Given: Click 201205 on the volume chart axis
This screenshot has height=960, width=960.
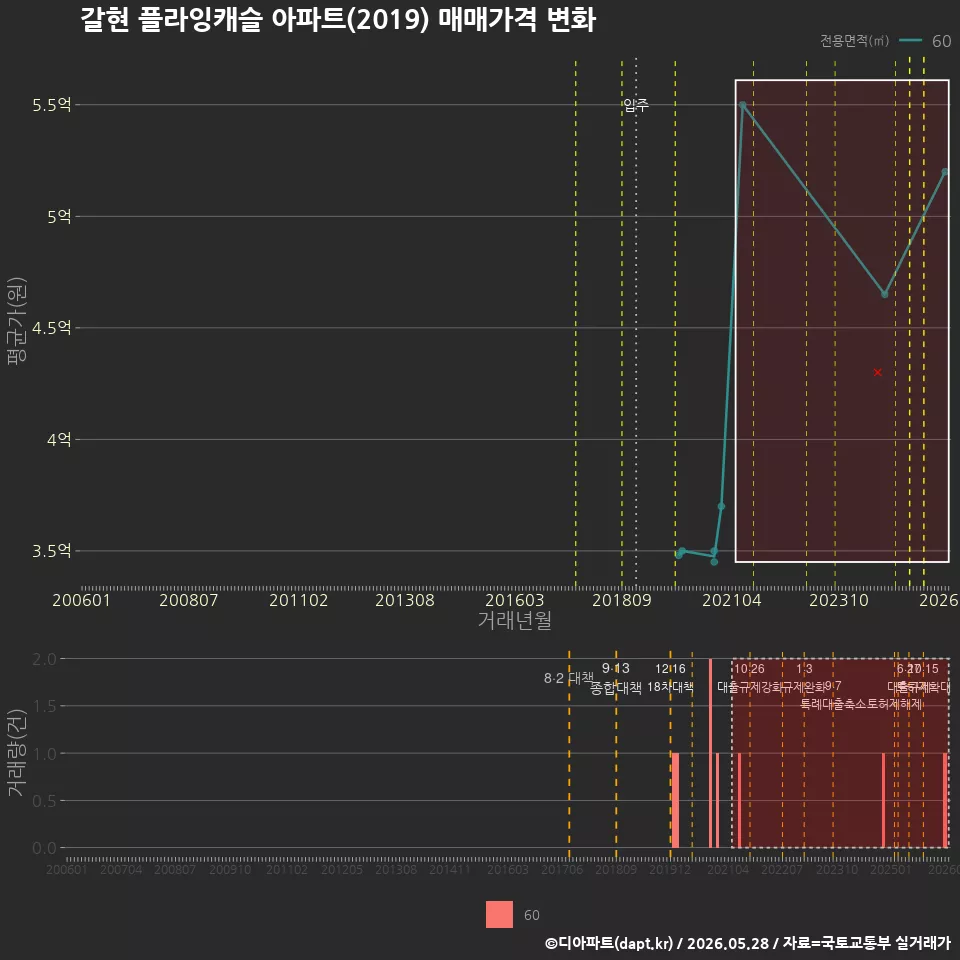Looking at the screenshot, I should (x=342, y=869).
